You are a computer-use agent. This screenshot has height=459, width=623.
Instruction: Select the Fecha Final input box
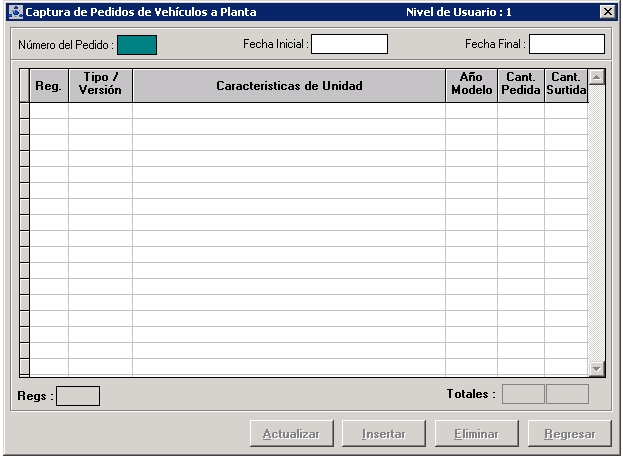tap(567, 44)
